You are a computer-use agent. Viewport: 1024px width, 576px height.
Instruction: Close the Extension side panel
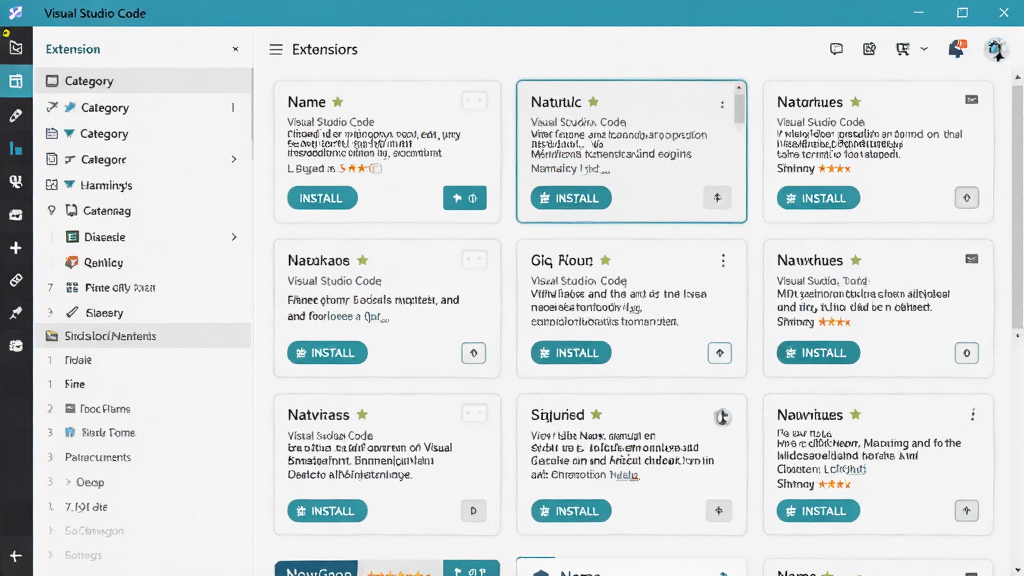coord(236,49)
